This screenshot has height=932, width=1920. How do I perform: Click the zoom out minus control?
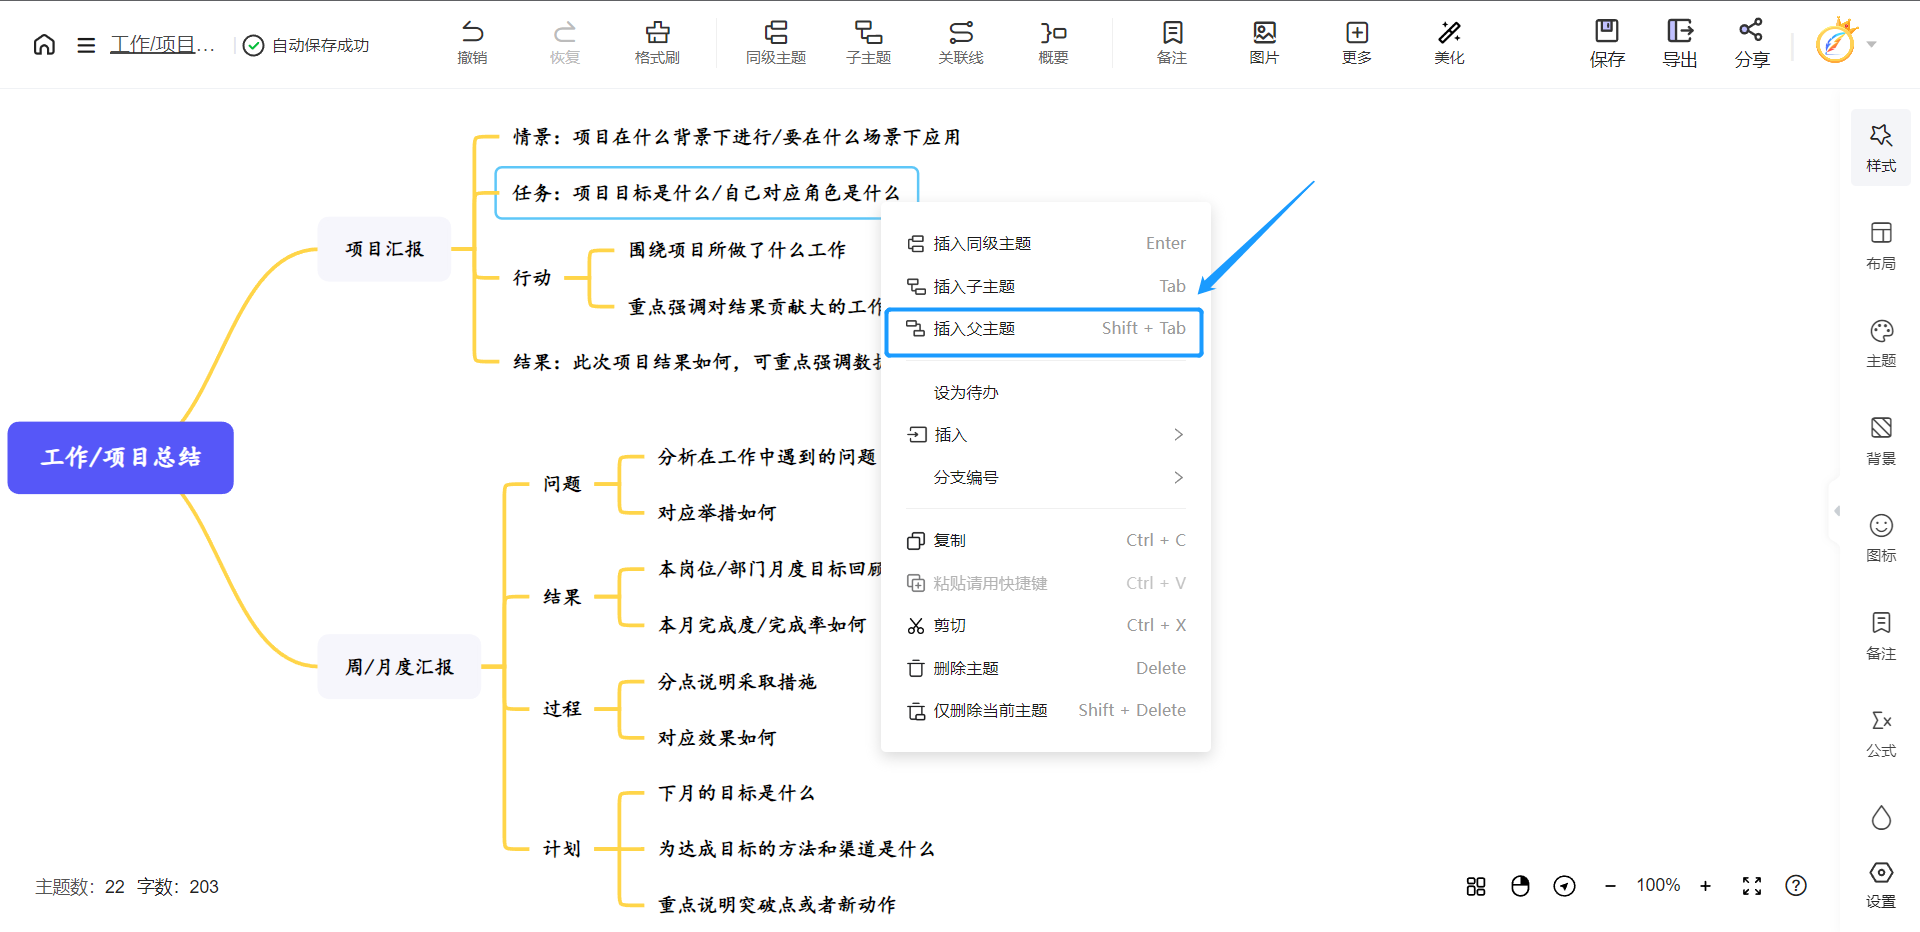(1610, 886)
